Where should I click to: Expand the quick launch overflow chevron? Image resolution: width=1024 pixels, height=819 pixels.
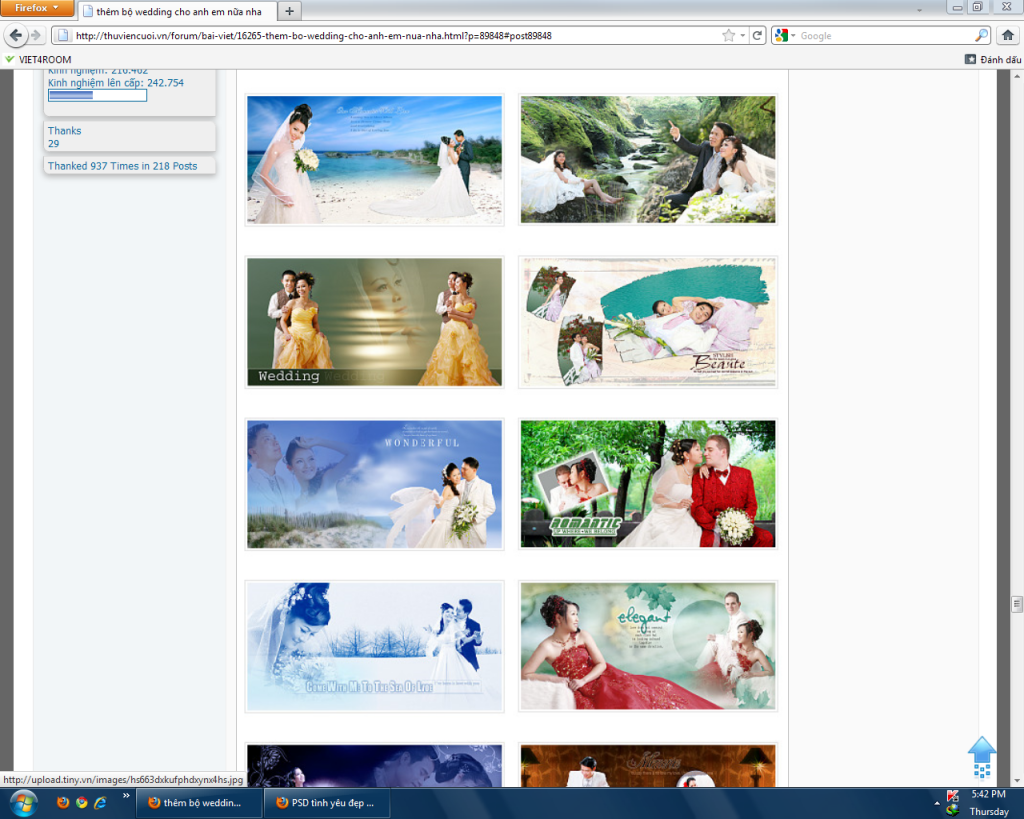126,795
